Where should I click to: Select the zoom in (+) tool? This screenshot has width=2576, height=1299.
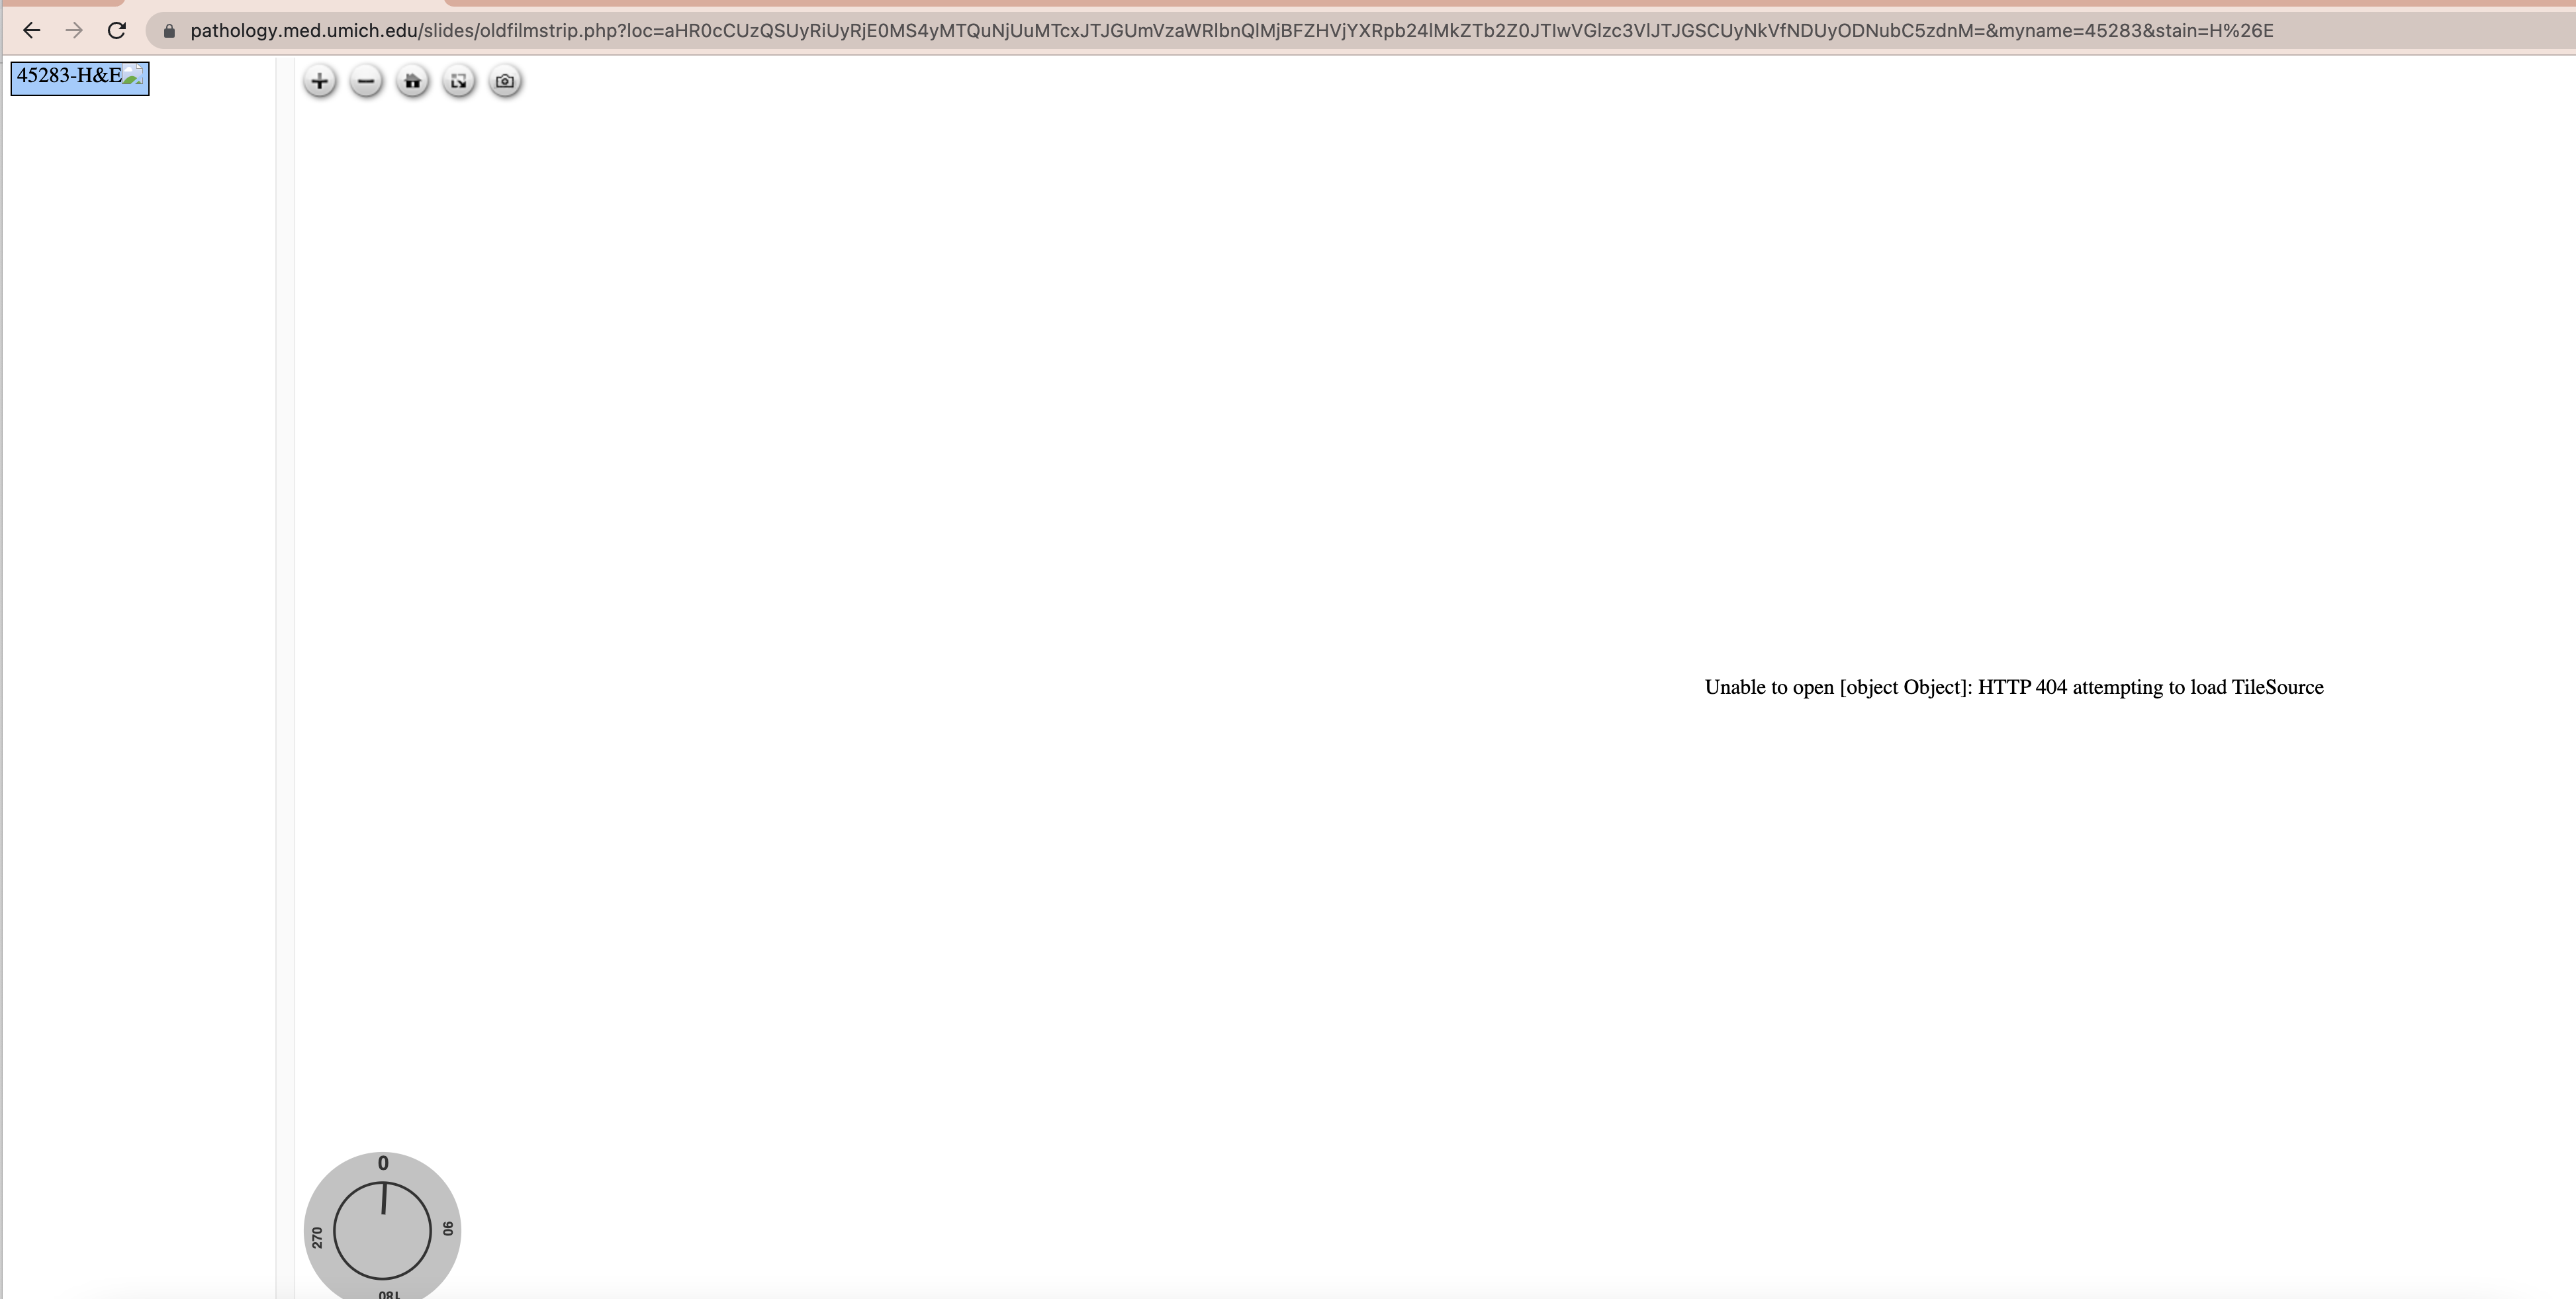[319, 82]
